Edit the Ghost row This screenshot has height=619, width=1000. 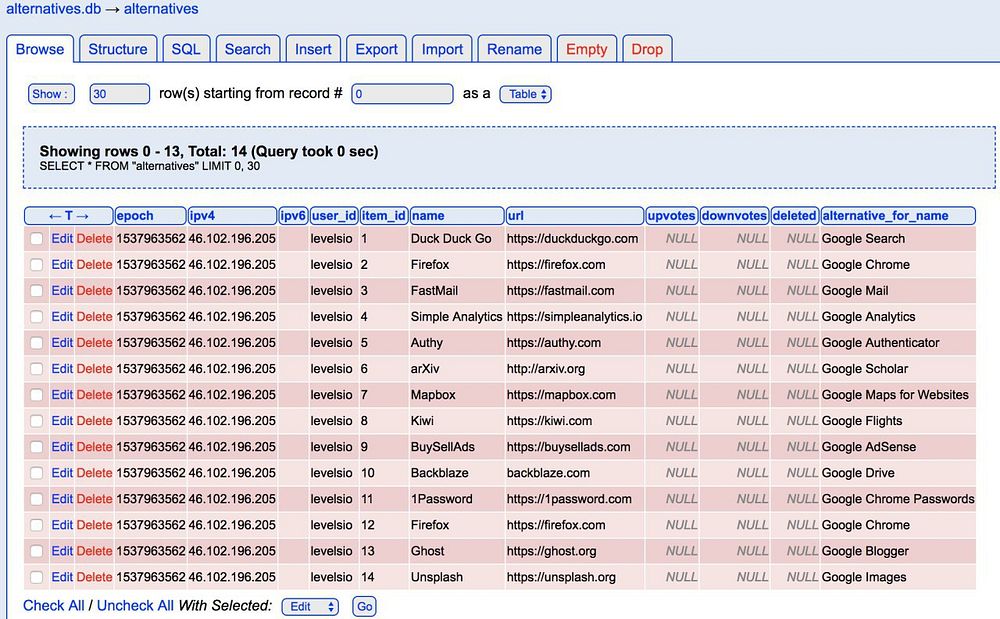[62, 551]
